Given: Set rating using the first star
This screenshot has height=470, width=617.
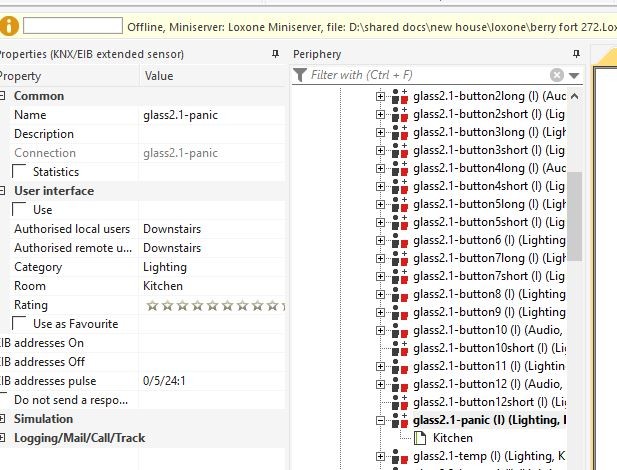Looking at the screenshot, I should point(152,306).
